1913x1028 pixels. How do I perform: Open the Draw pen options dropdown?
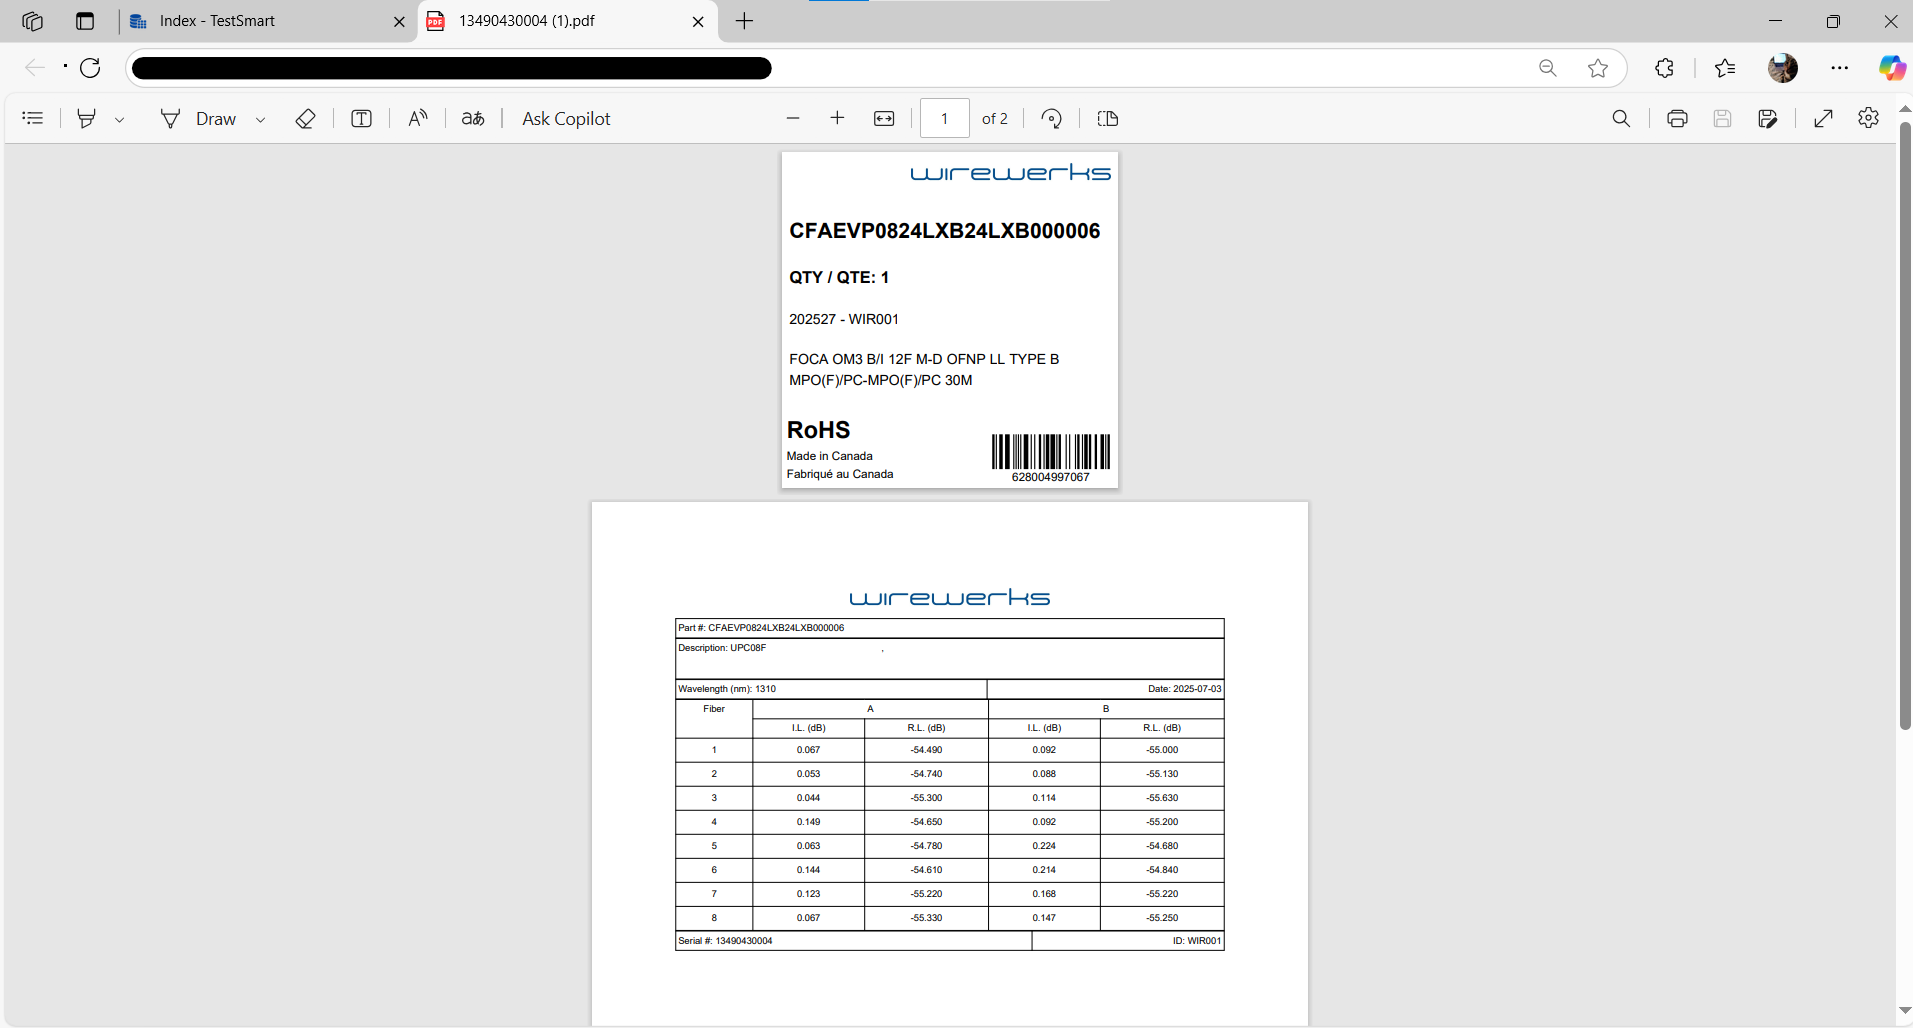pyautogui.click(x=260, y=118)
